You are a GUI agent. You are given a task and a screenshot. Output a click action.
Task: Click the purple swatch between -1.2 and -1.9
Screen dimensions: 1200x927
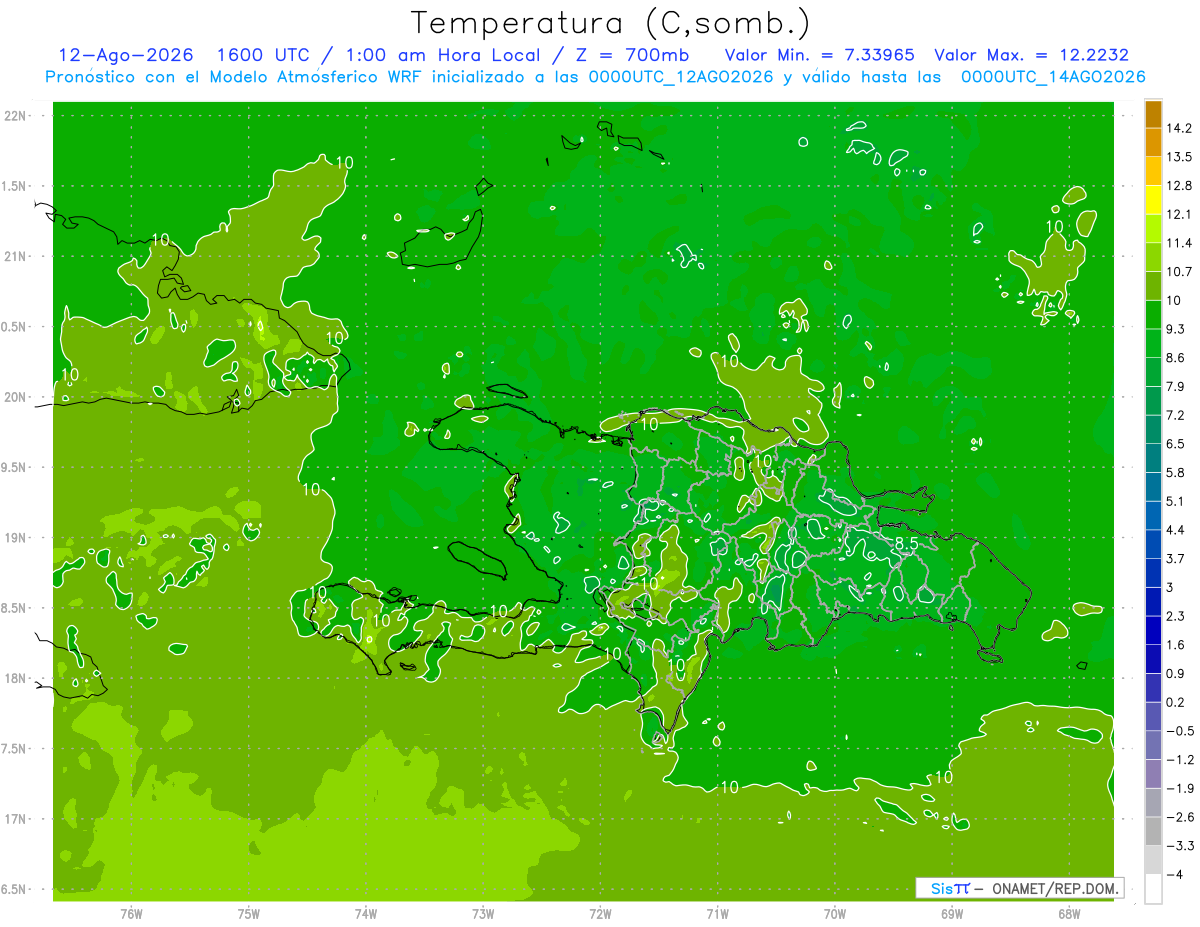click(x=1153, y=774)
